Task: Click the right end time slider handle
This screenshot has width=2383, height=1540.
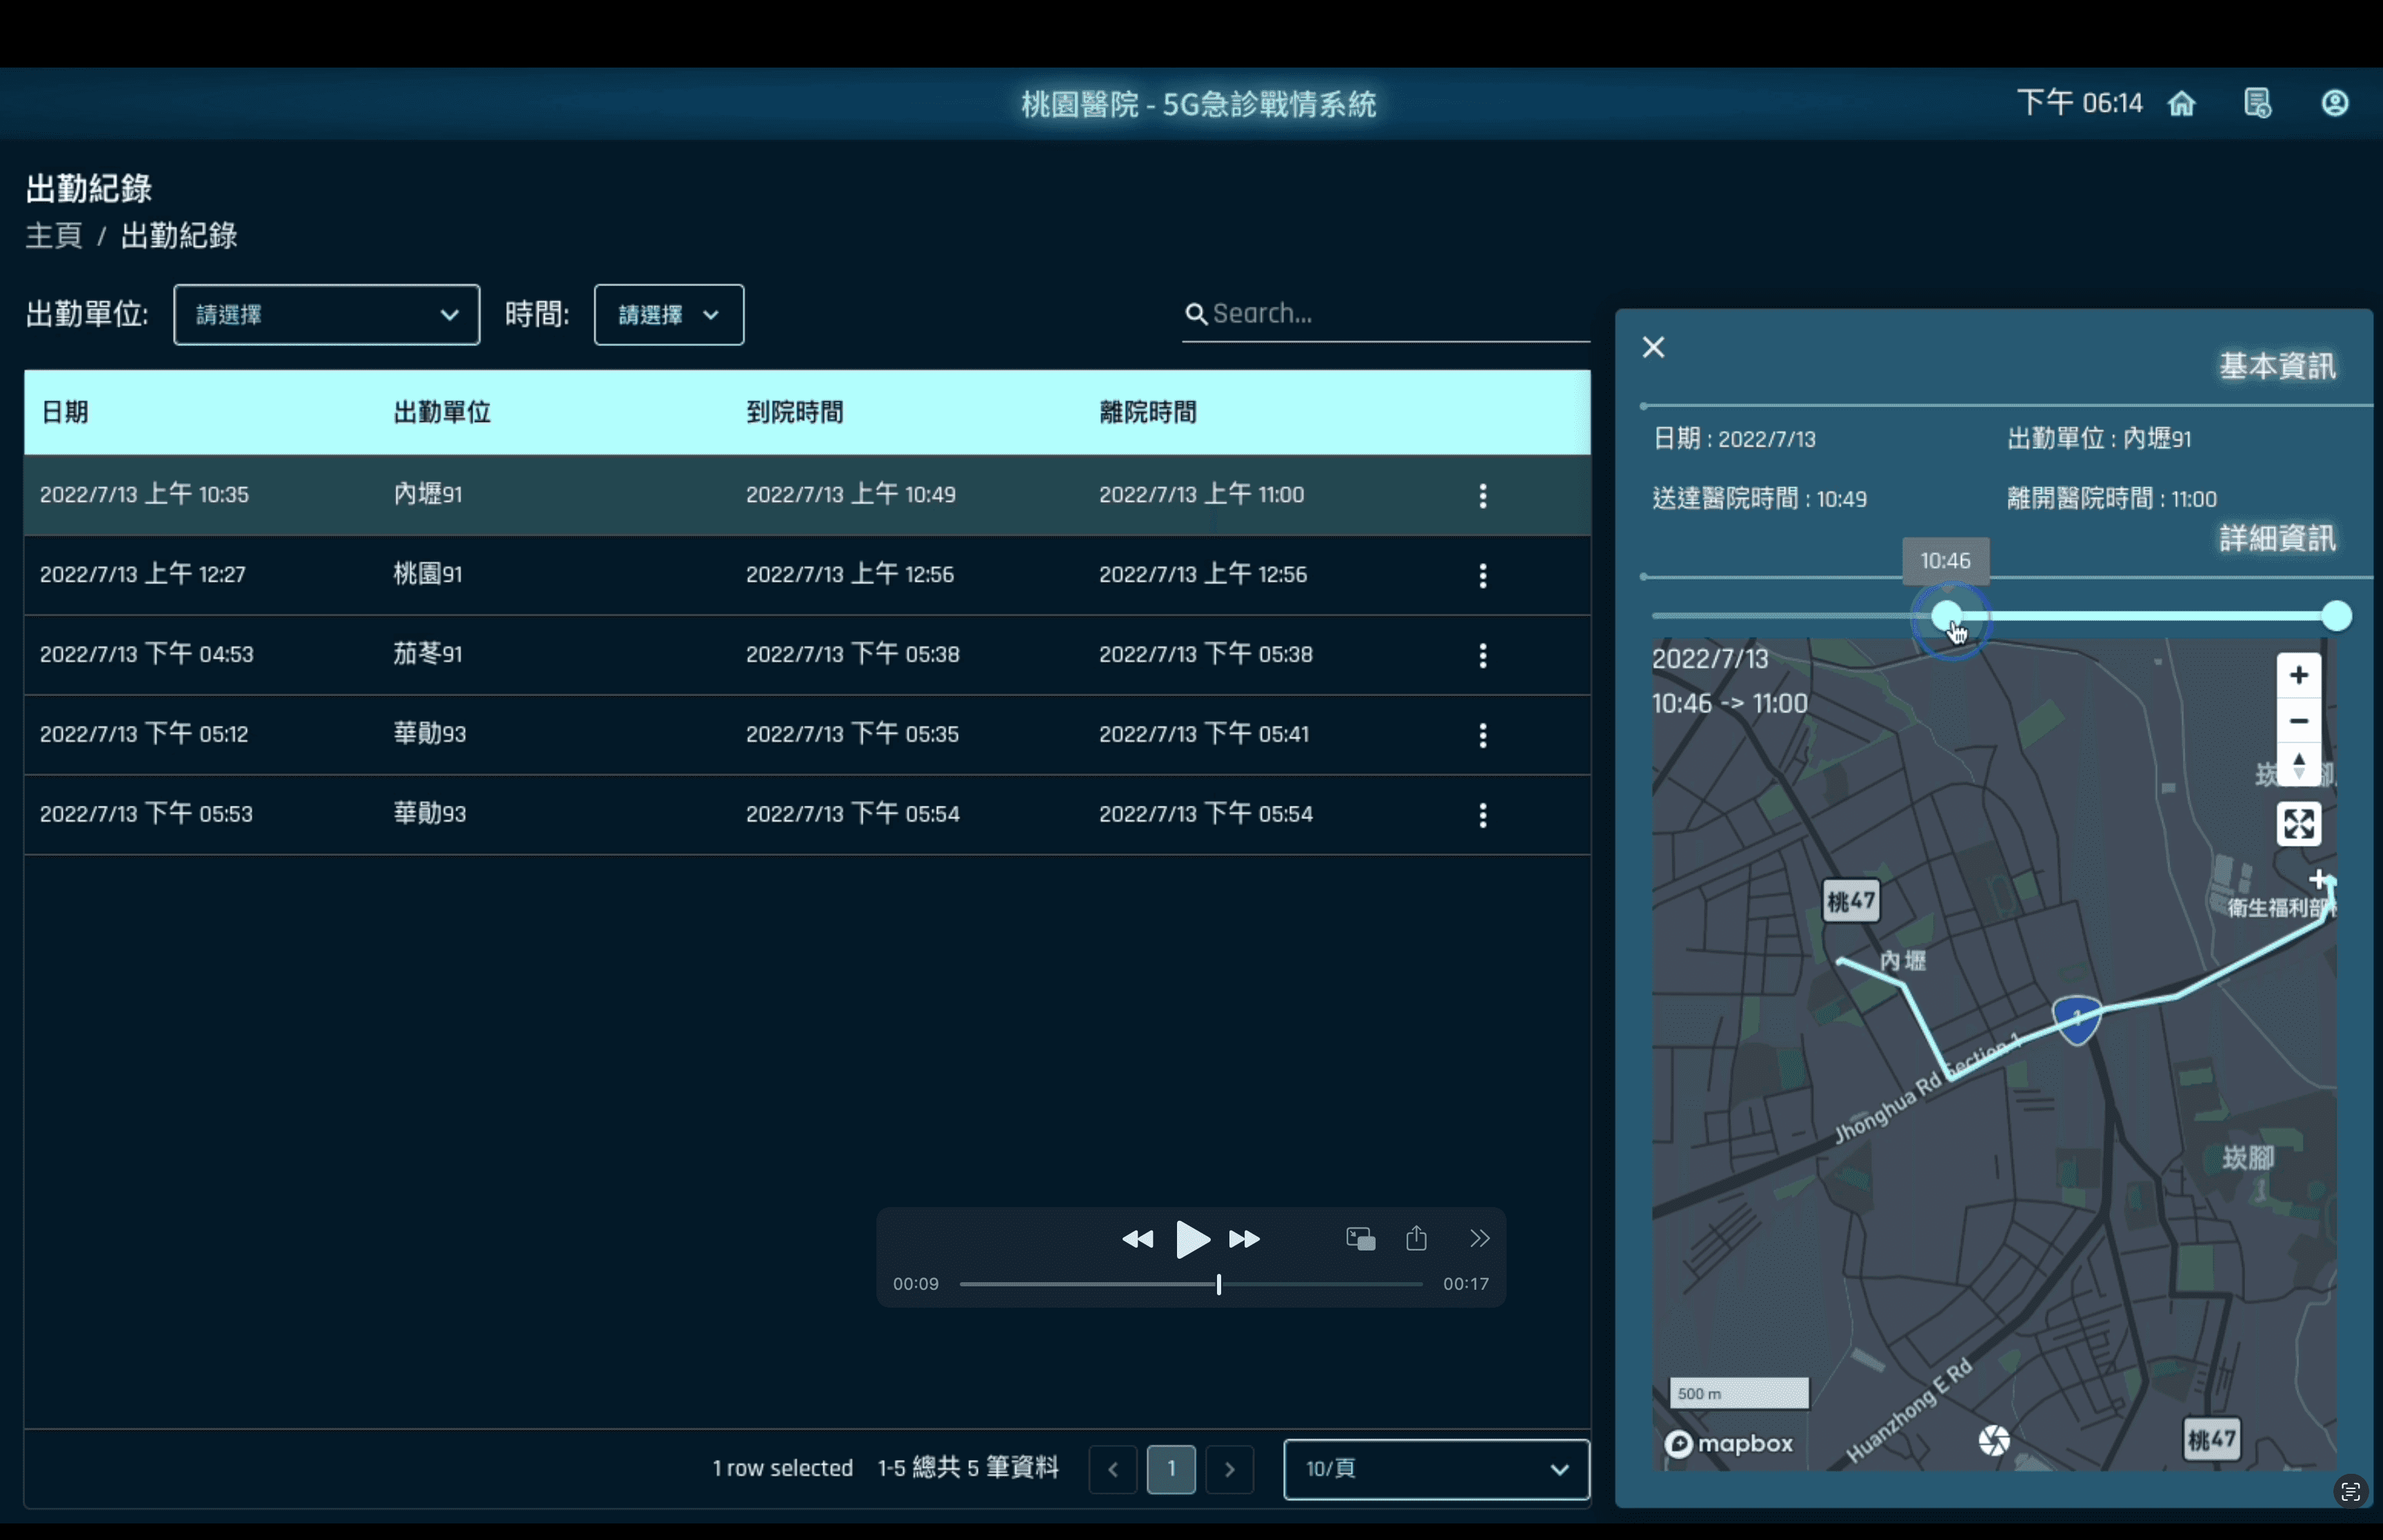Action: point(2336,616)
